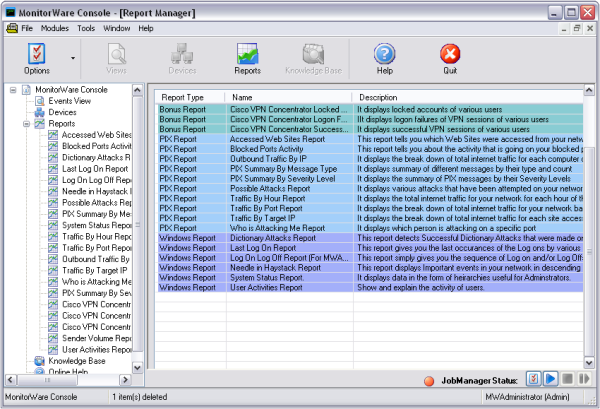Select Cisco VPN Concentrator Locked row
The height and width of the screenshot is (409, 600).
(x=370, y=109)
